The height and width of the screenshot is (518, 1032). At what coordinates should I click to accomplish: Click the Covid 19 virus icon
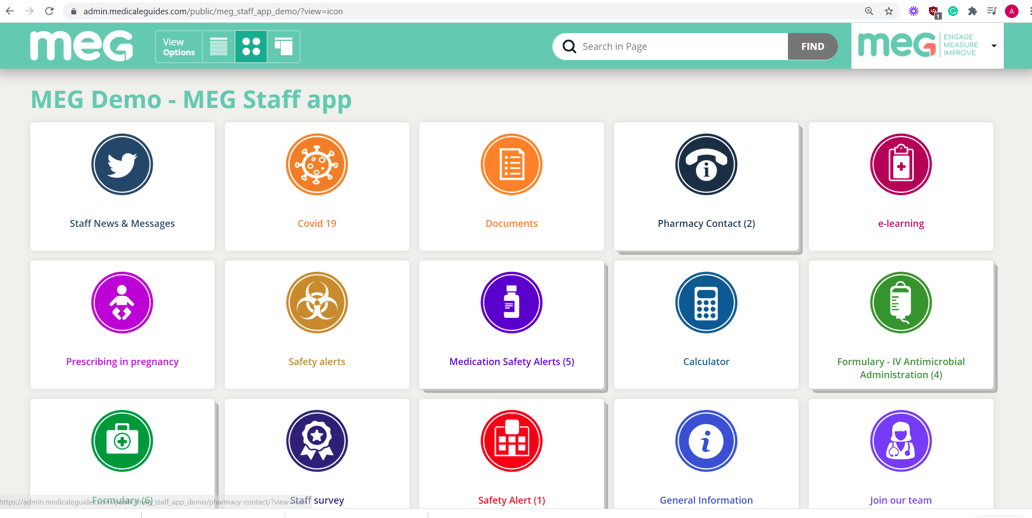point(317,165)
